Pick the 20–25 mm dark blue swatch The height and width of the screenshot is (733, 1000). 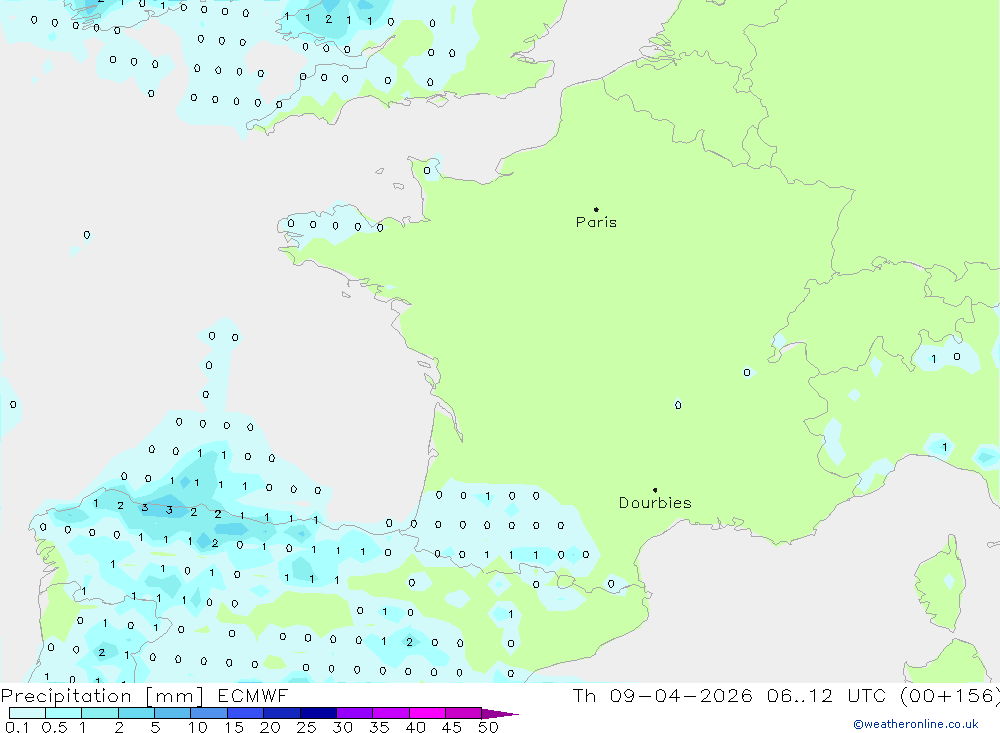(282, 713)
